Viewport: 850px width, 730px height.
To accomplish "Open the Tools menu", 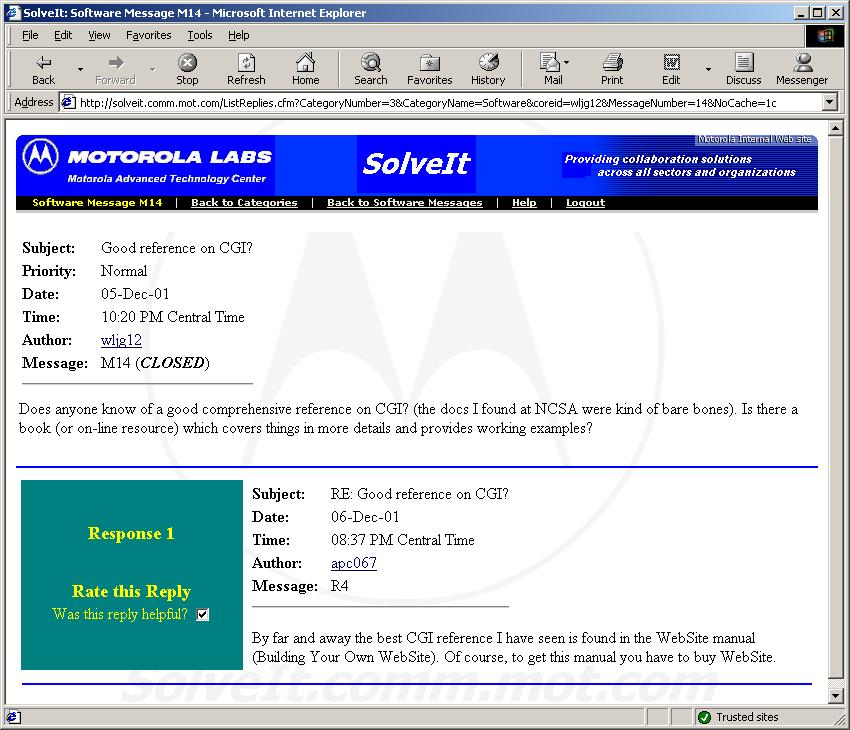I will click(x=200, y=35).
